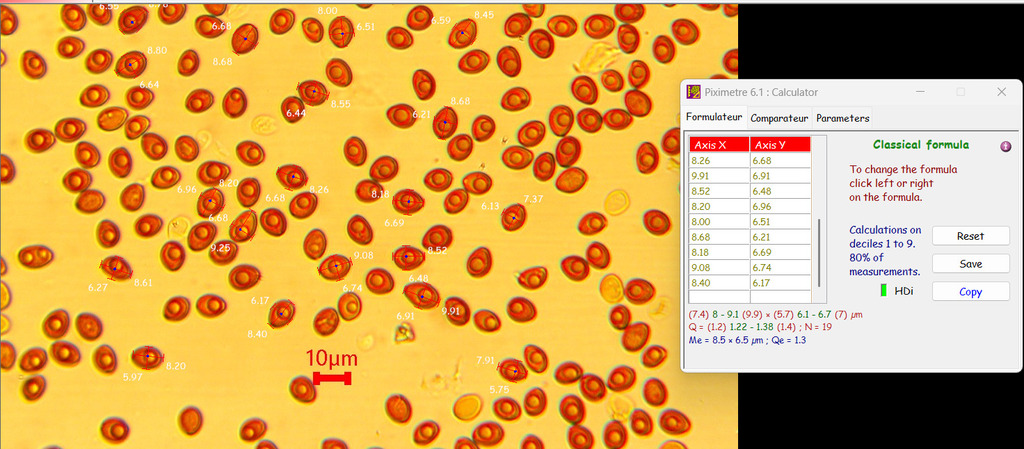Minimize the Piximetre Calculator window
Image resolution: width=1024 pixels, height=449 pixels.
pos(920,92)
